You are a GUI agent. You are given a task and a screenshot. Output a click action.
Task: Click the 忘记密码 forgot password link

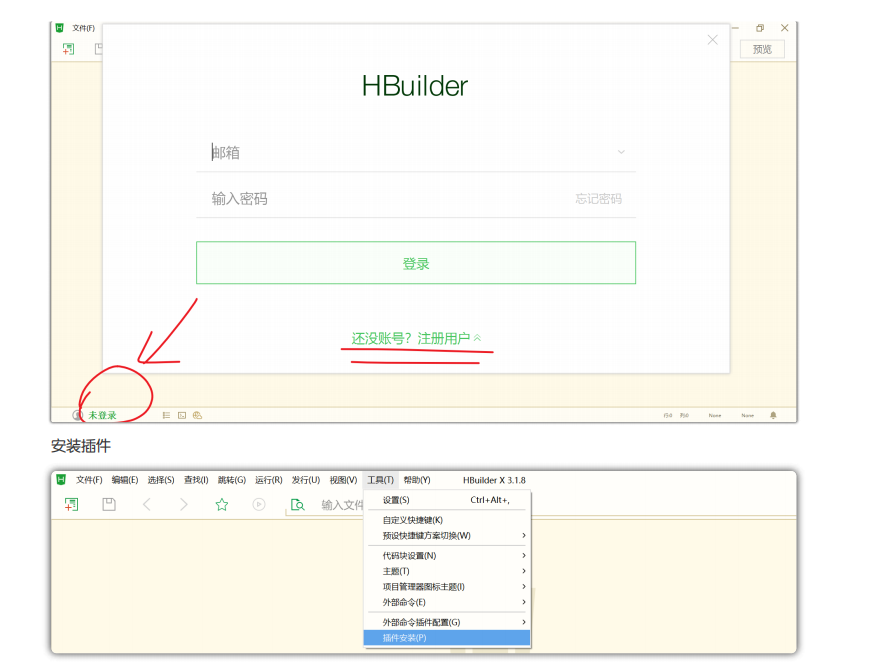[598, 198]
